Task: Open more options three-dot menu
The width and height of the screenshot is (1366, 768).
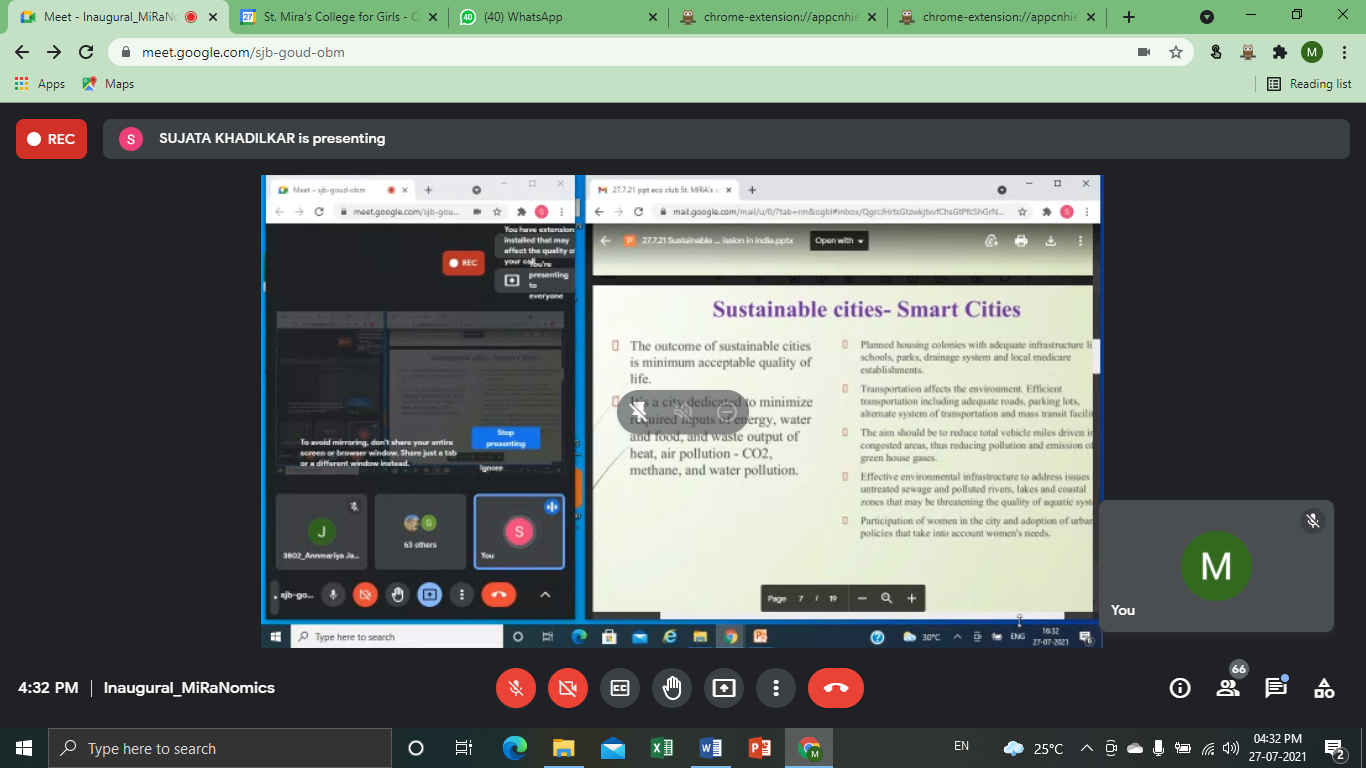Action: (775, 688)
